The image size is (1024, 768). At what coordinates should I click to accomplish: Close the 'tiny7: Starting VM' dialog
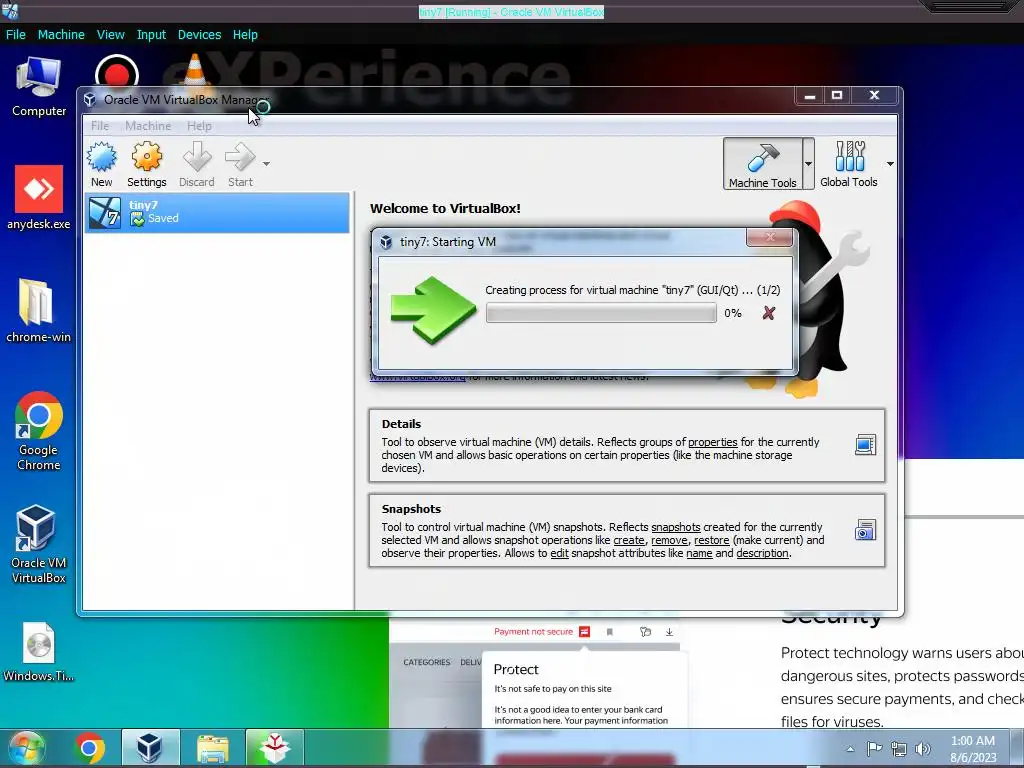(769, 237)
